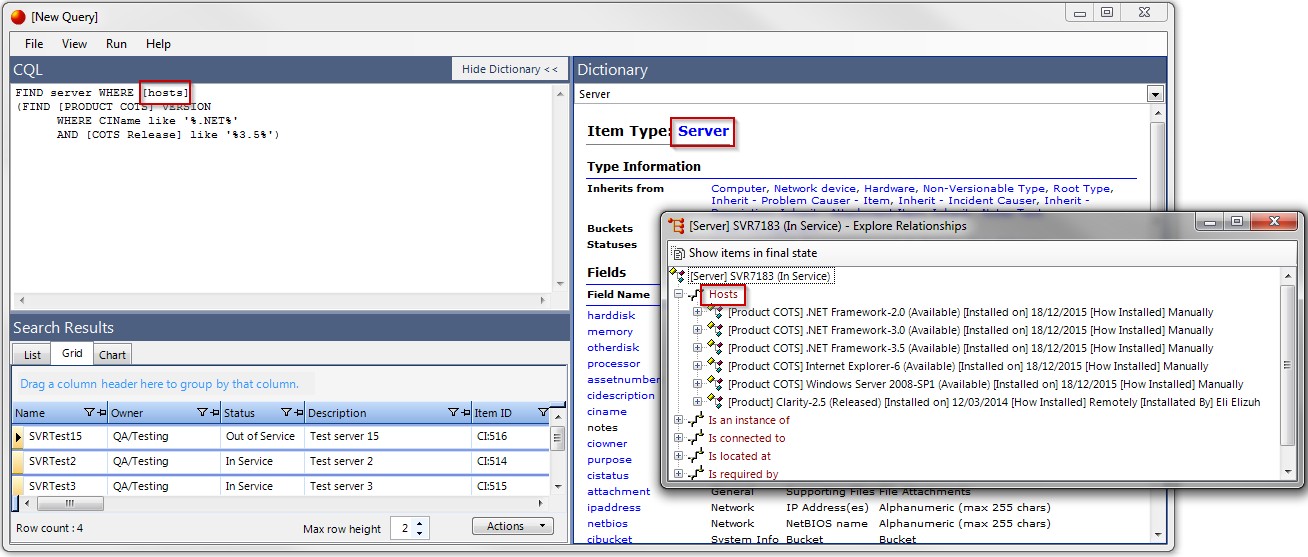Expand the .NET Framework-3.5 tree item
This screenshot has height=557, width=1308.
[698, 348]
